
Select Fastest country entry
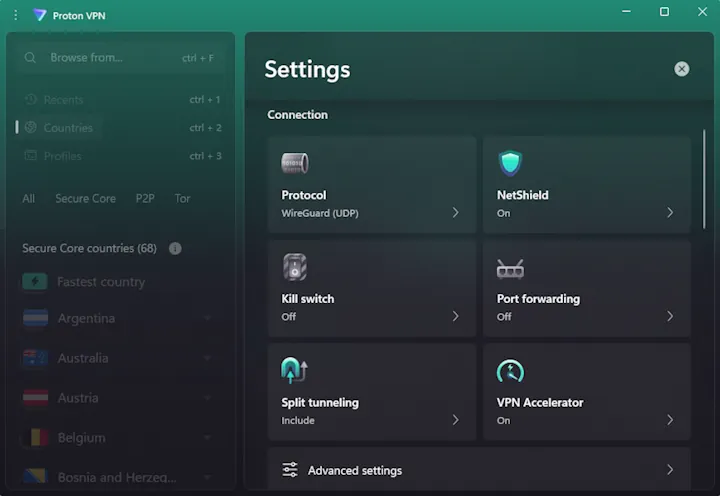point(101,282)
